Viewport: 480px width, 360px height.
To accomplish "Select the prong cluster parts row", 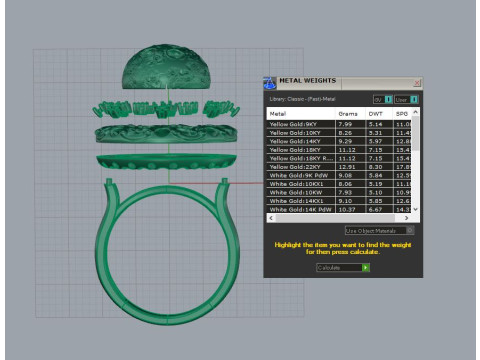I will (x=166, y=109).
